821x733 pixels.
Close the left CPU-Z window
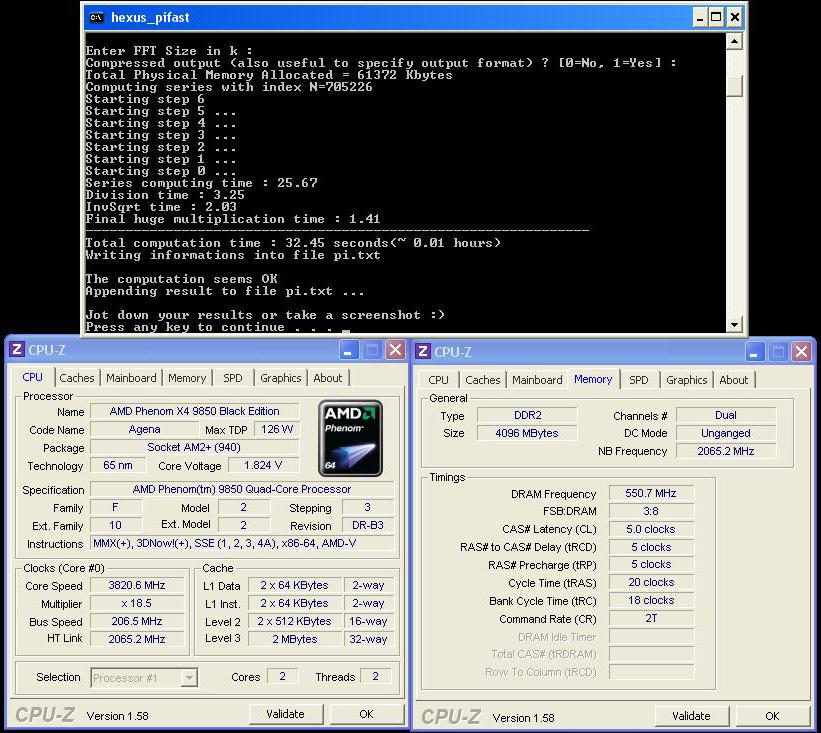pos(396,350)
